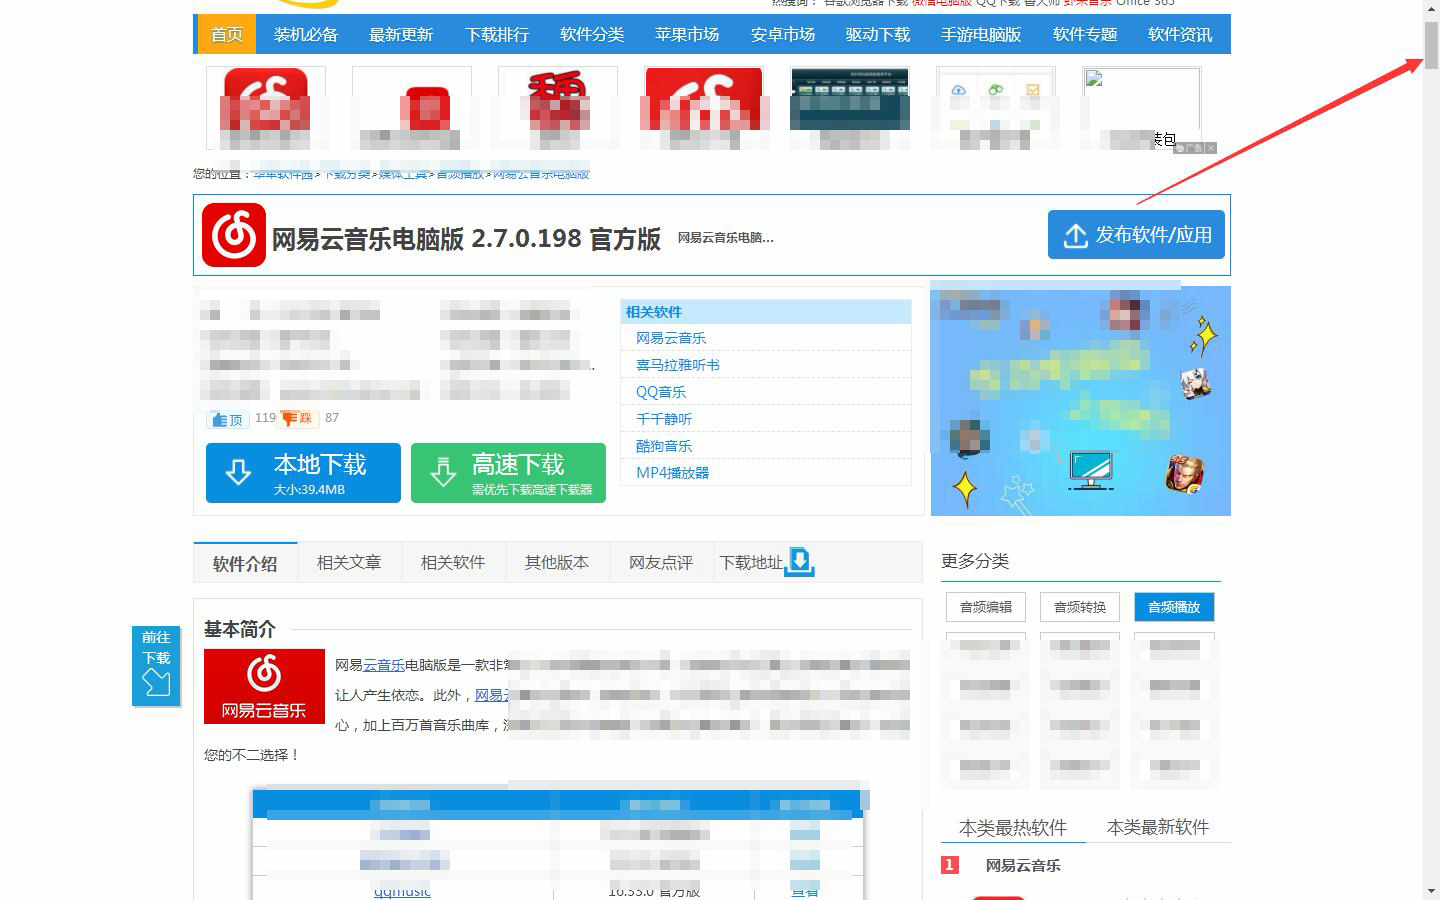Click the 踩 thumbs-down vote icon

(x=298, y=418)
